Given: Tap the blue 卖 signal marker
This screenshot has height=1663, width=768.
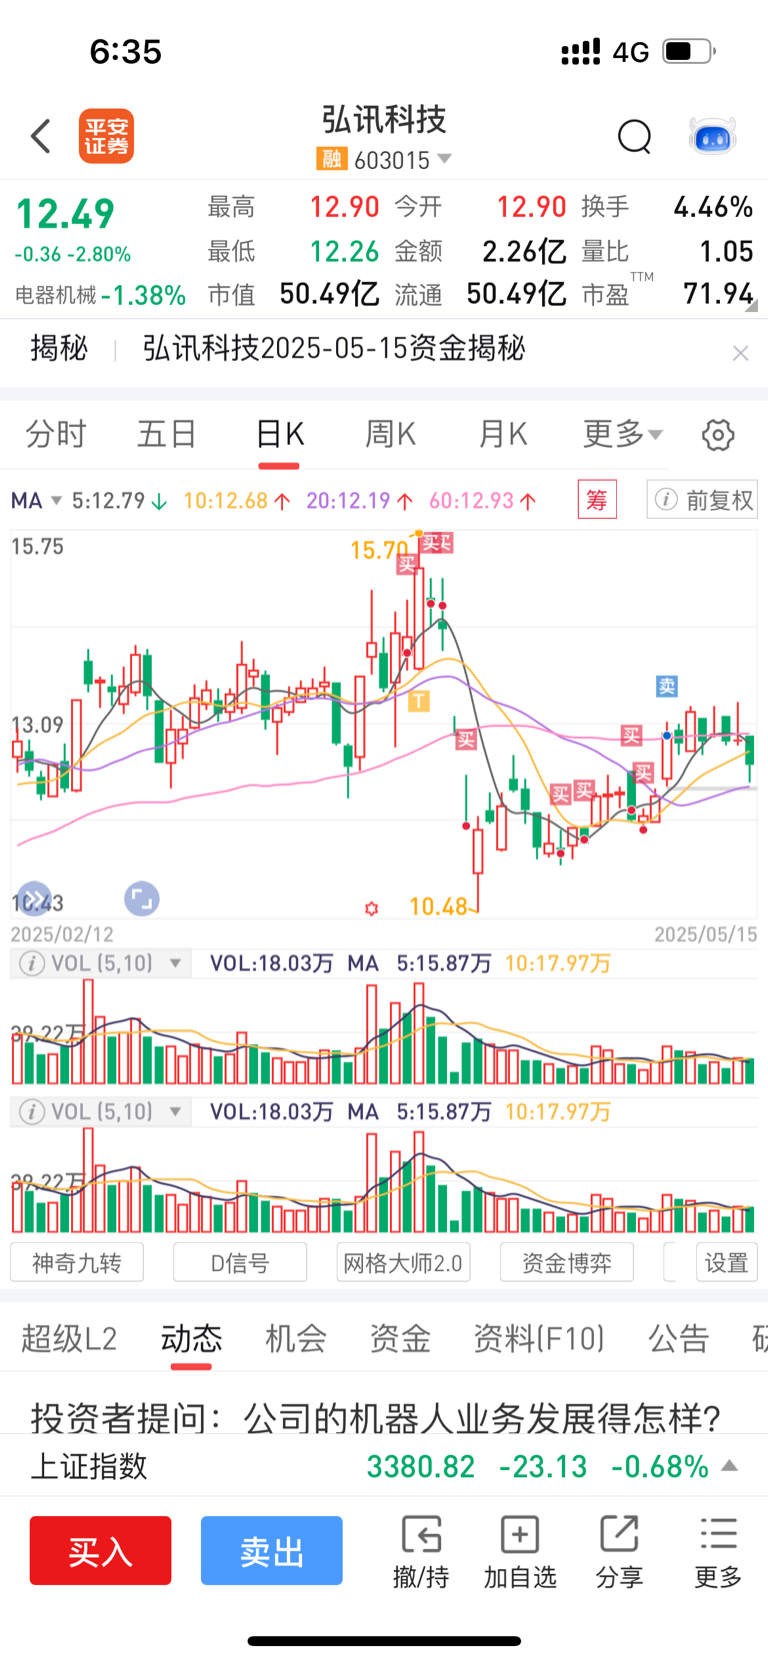Looking at the screenshot, I should [667, 686].
